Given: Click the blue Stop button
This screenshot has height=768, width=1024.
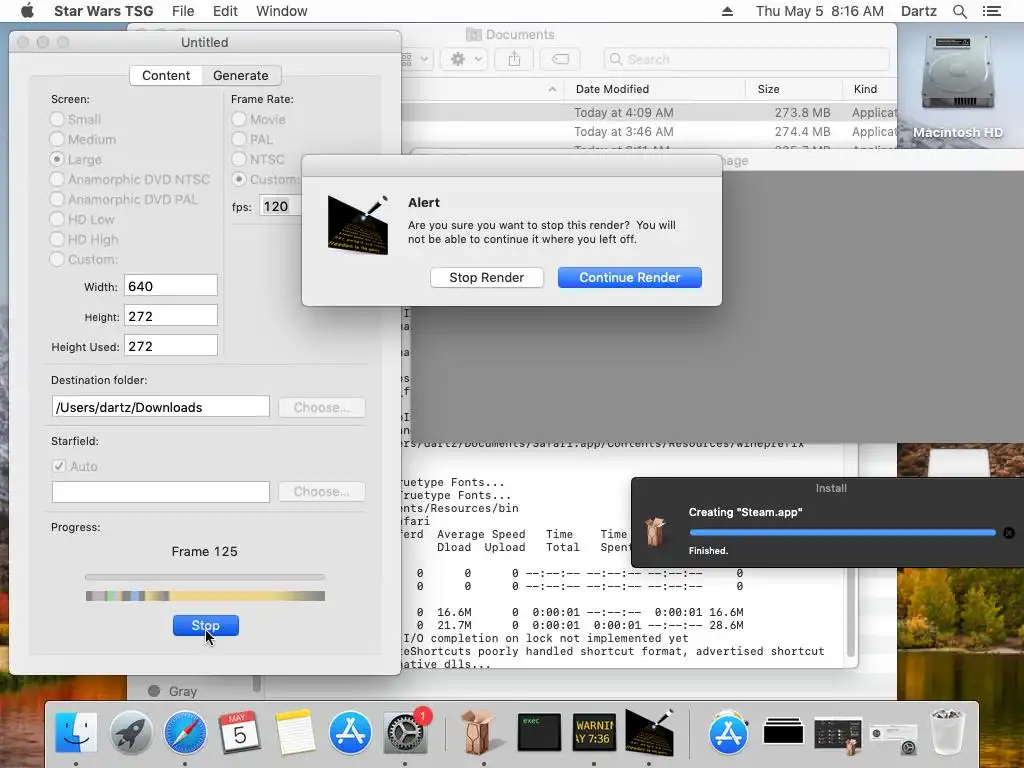Looking at the screenshot, I should tap(206, 626).
